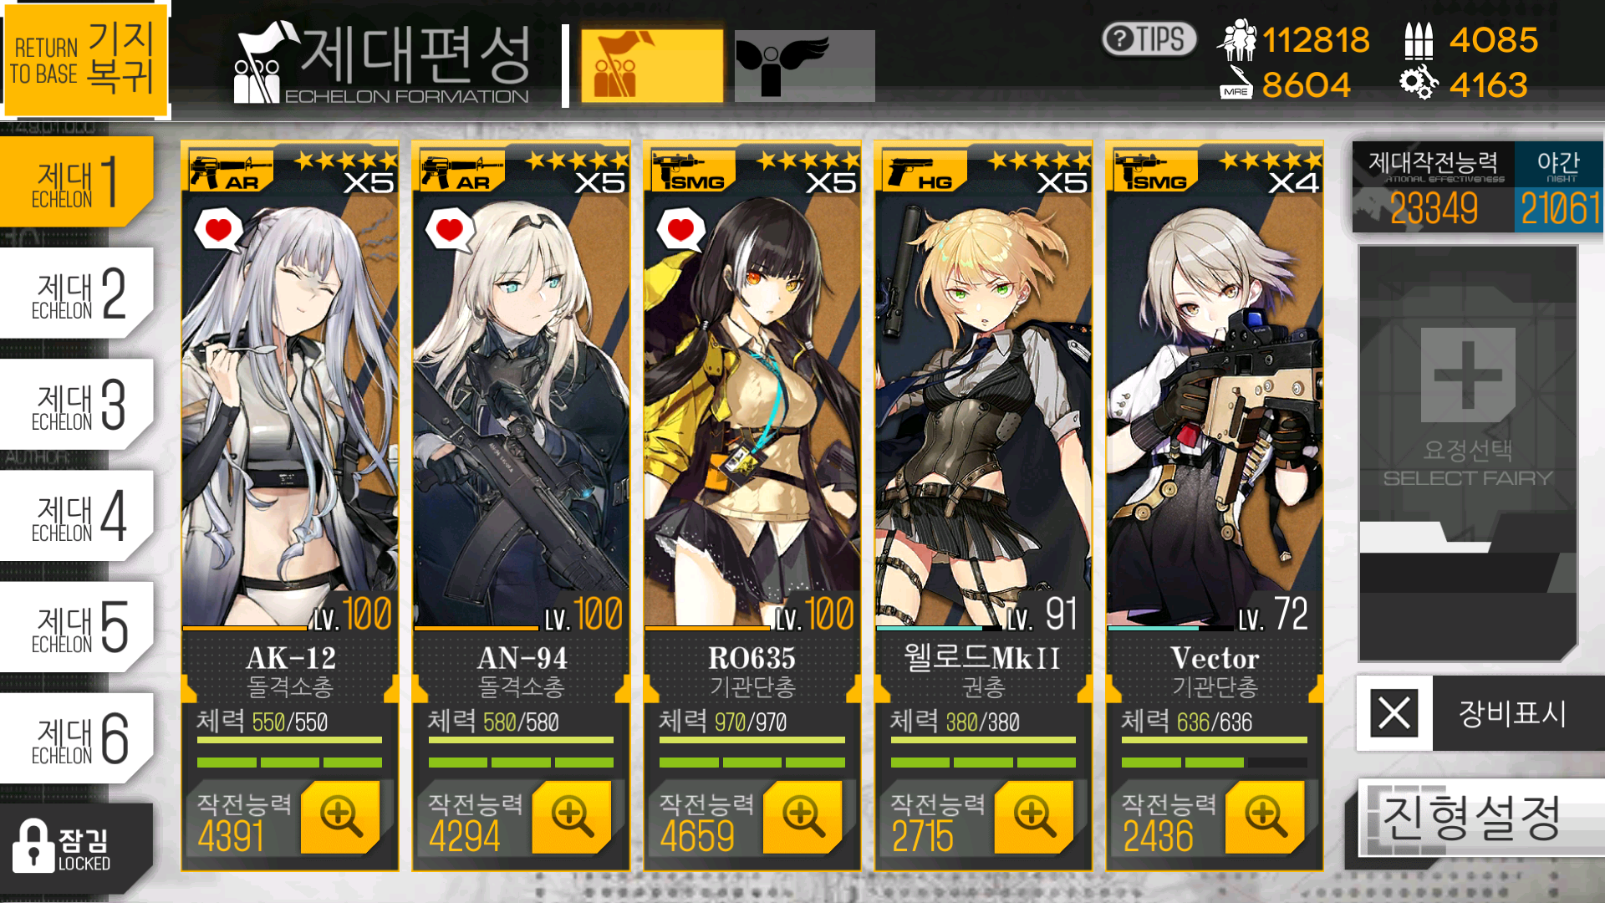Select the winged fairy formation icon
Viewport: 1605px width, 903px height.
coord(804,66)
